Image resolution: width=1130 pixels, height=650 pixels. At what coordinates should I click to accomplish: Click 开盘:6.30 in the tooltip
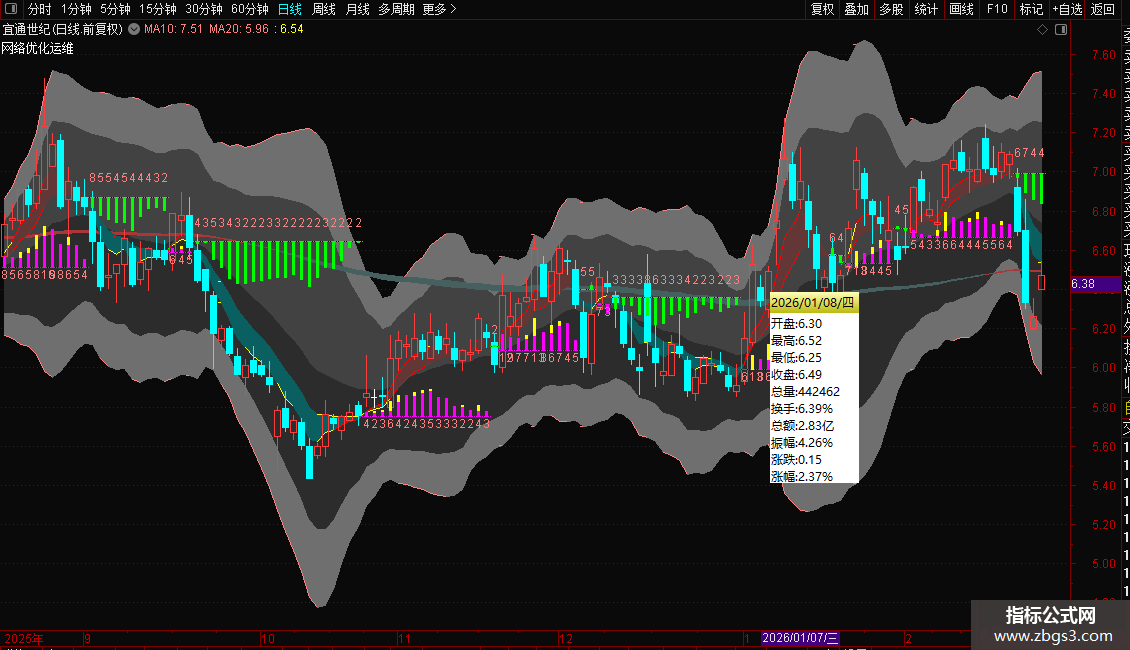[796, 324]
